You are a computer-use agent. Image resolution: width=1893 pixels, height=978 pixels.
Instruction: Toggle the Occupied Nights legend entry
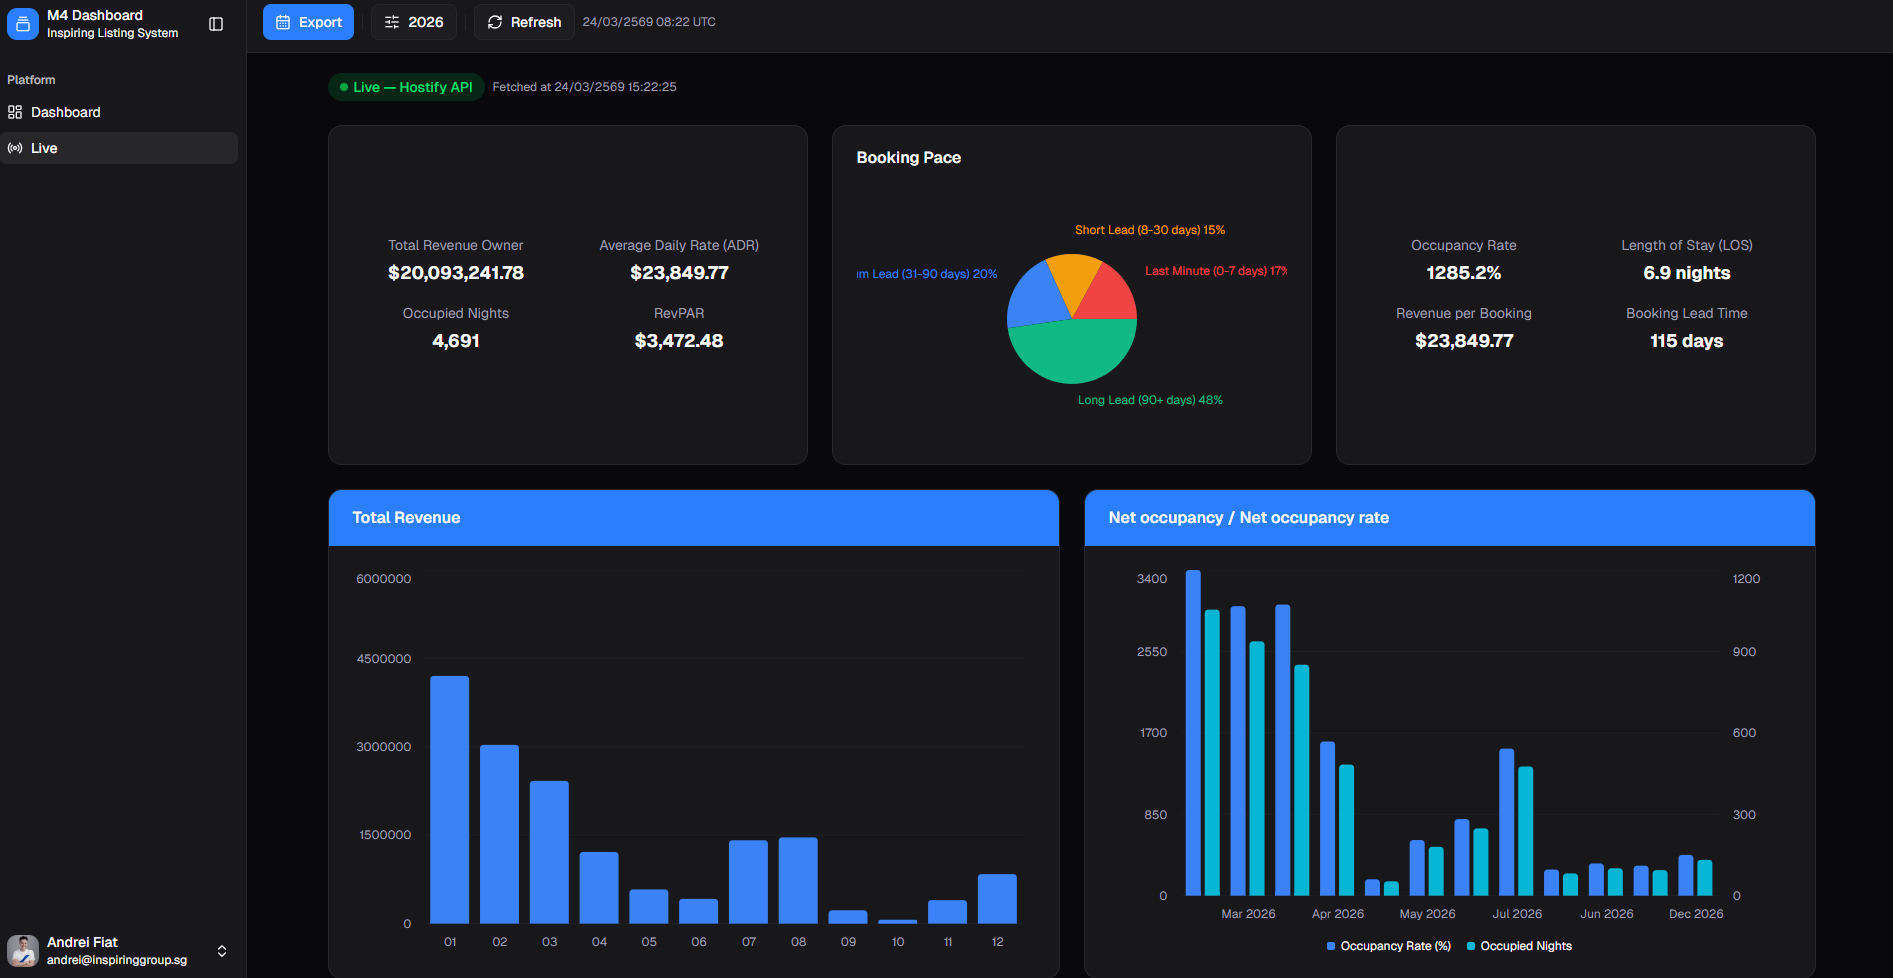[1519, 946]
